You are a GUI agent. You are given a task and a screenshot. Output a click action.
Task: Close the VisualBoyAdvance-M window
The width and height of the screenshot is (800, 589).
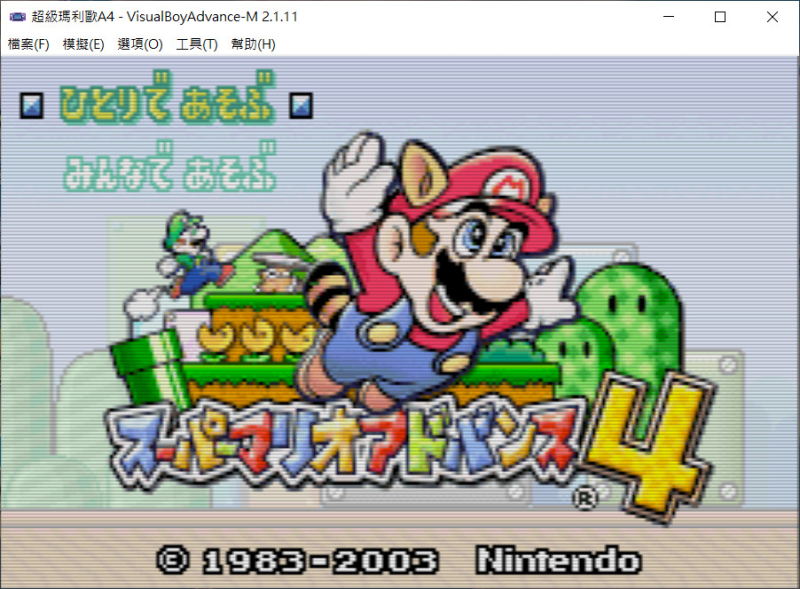(x=772, y=17)
